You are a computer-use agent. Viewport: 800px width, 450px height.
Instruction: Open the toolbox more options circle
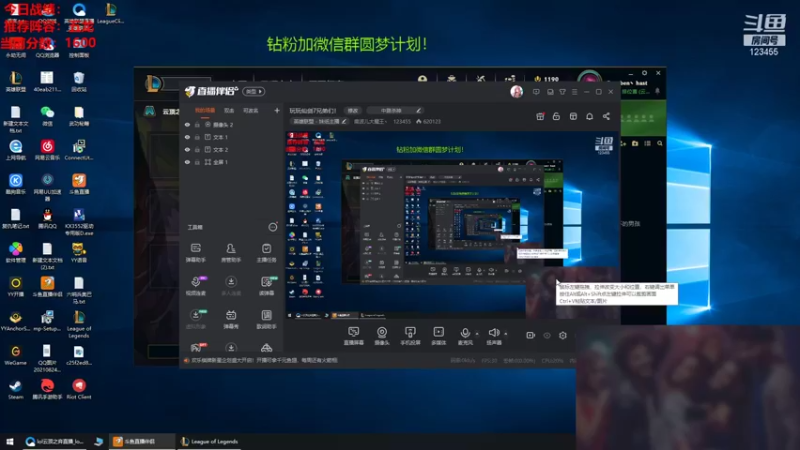(x=273, y=227)
